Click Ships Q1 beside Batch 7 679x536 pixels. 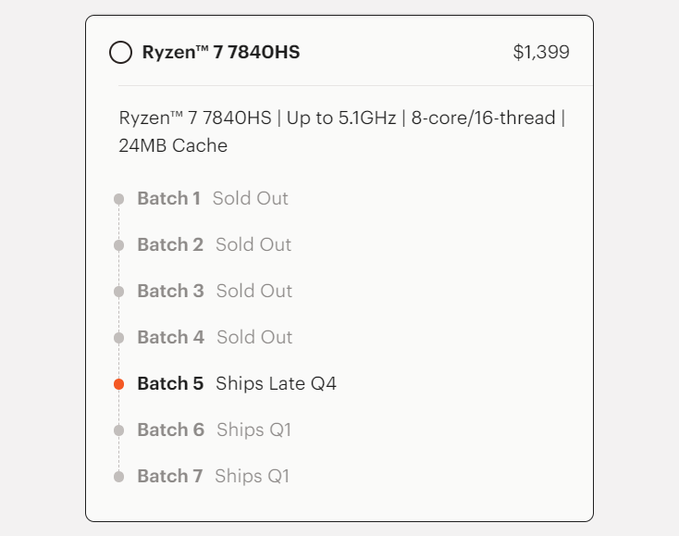click(252, 476)
